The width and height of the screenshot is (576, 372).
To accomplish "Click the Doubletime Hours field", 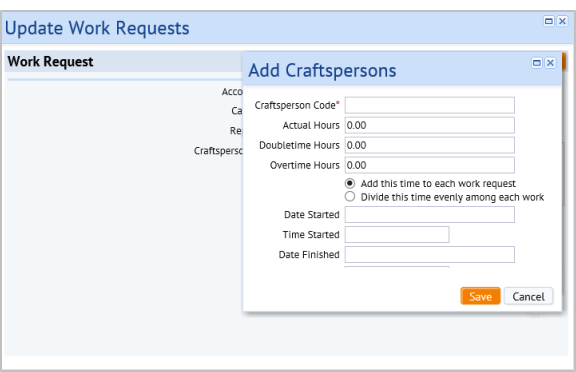I will click(429, 145).
